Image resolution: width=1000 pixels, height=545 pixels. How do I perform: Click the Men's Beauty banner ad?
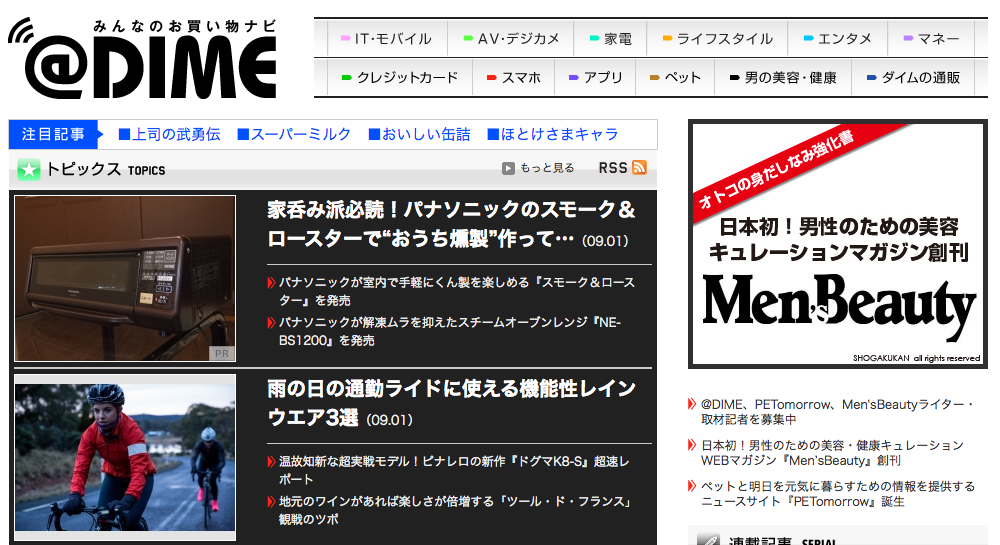pyautogui.click(x=837, y=243)
